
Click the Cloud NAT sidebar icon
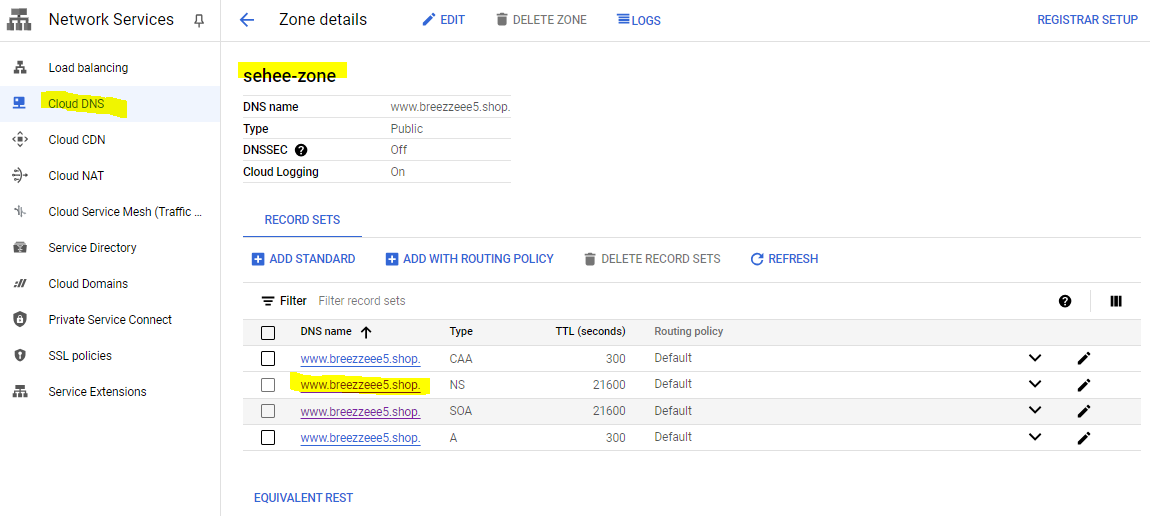[x=20, y=175]
